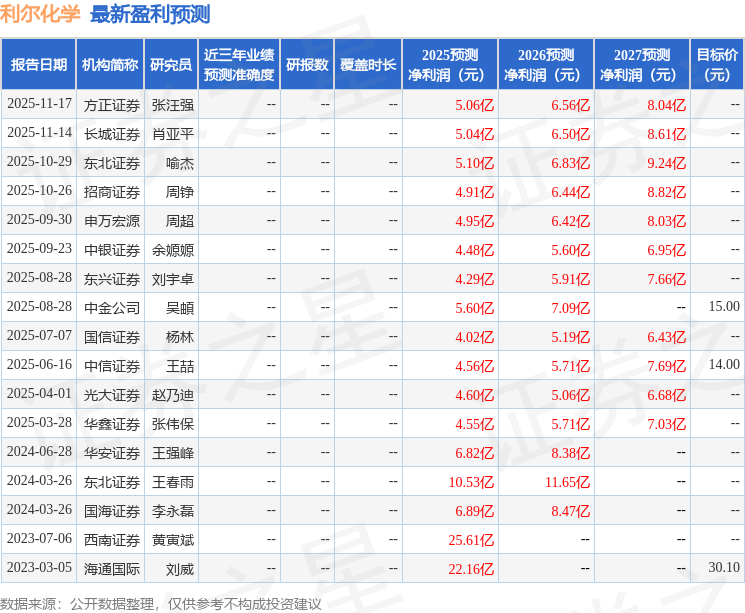Select the 华安证券 institution cell

coord(112,453)
